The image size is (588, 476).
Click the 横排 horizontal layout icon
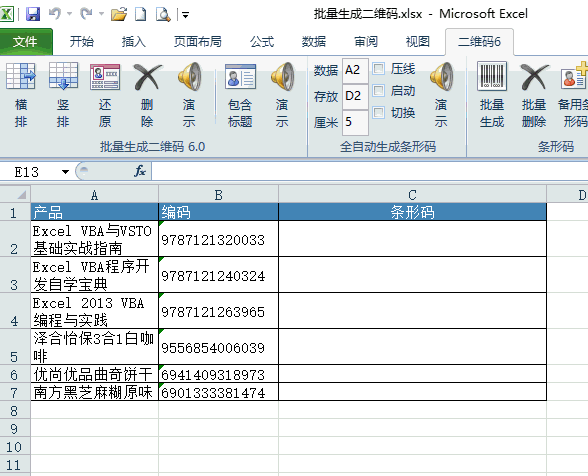pos(21,76)
